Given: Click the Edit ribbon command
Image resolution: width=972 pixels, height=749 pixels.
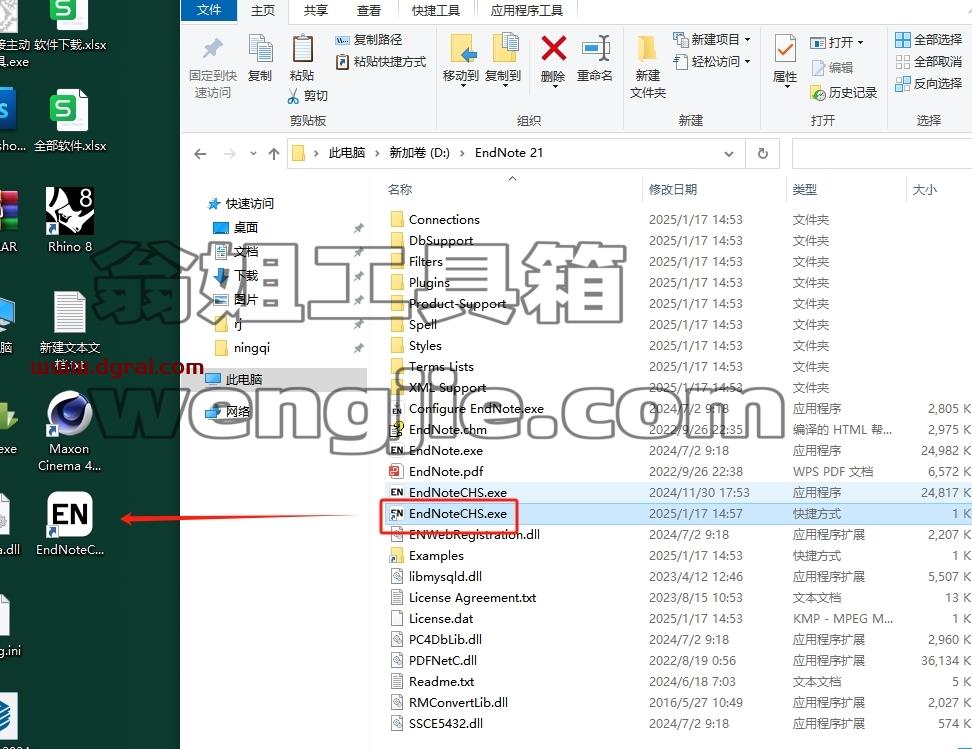Looking at the screenshot, I should 833,68.
